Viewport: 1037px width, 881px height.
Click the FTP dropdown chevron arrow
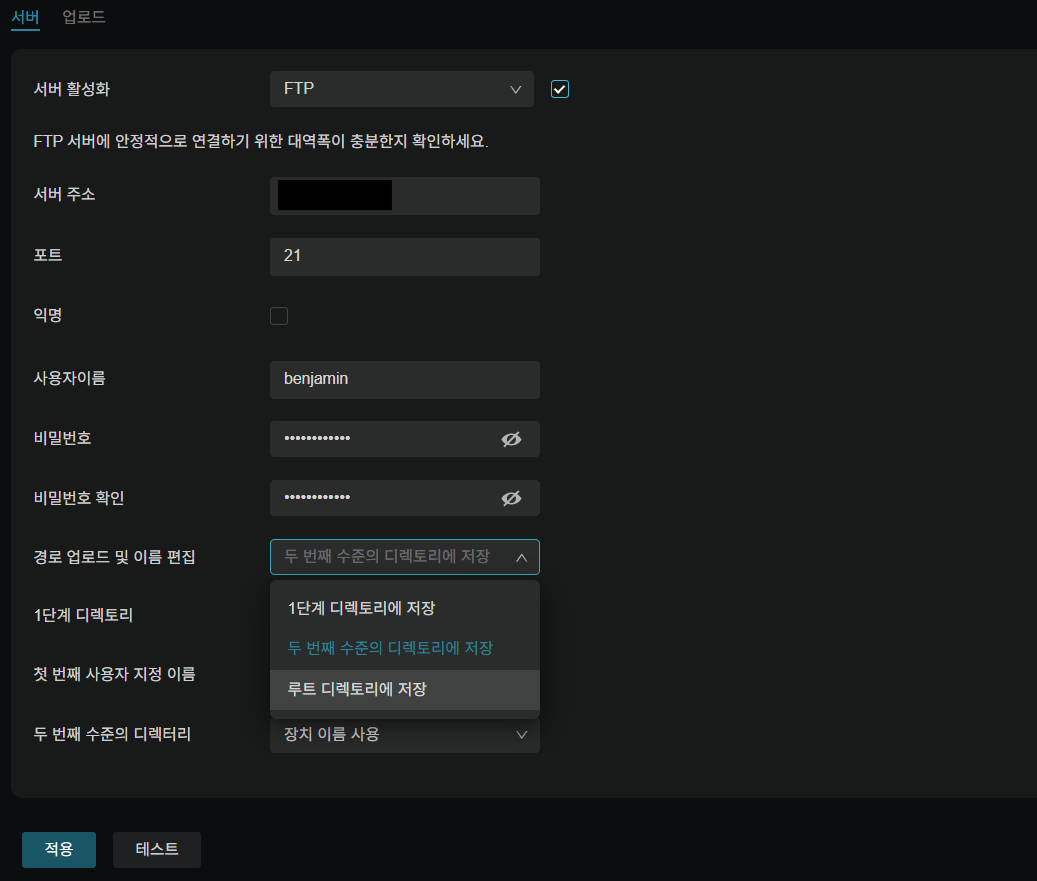(x=516, y=90)
